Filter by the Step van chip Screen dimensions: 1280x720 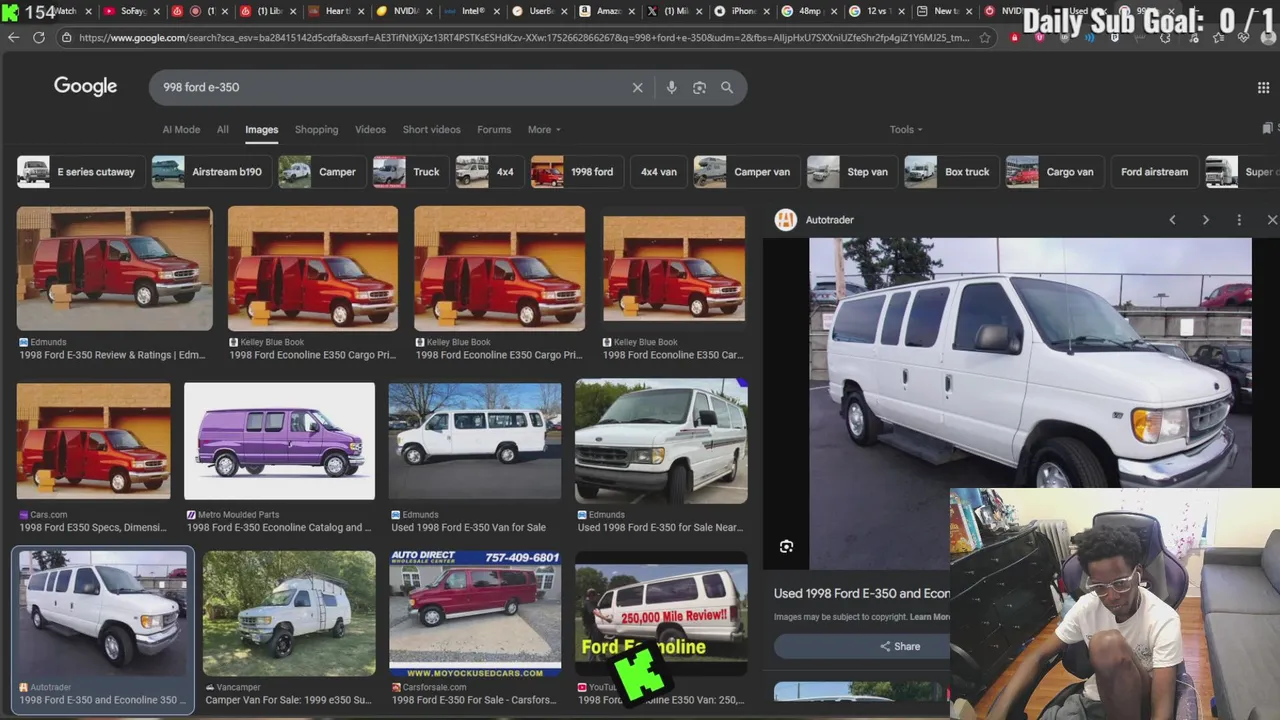pos(851,172)
